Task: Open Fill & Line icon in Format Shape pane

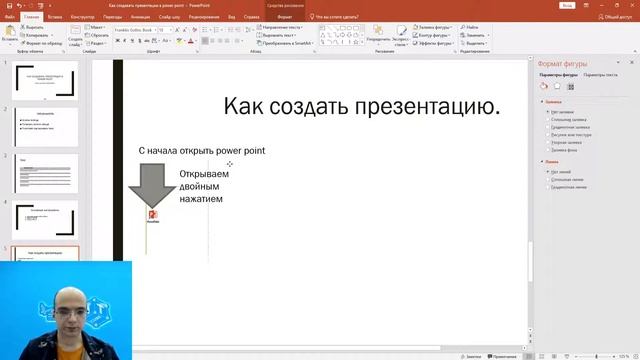Action: (544, 86)
